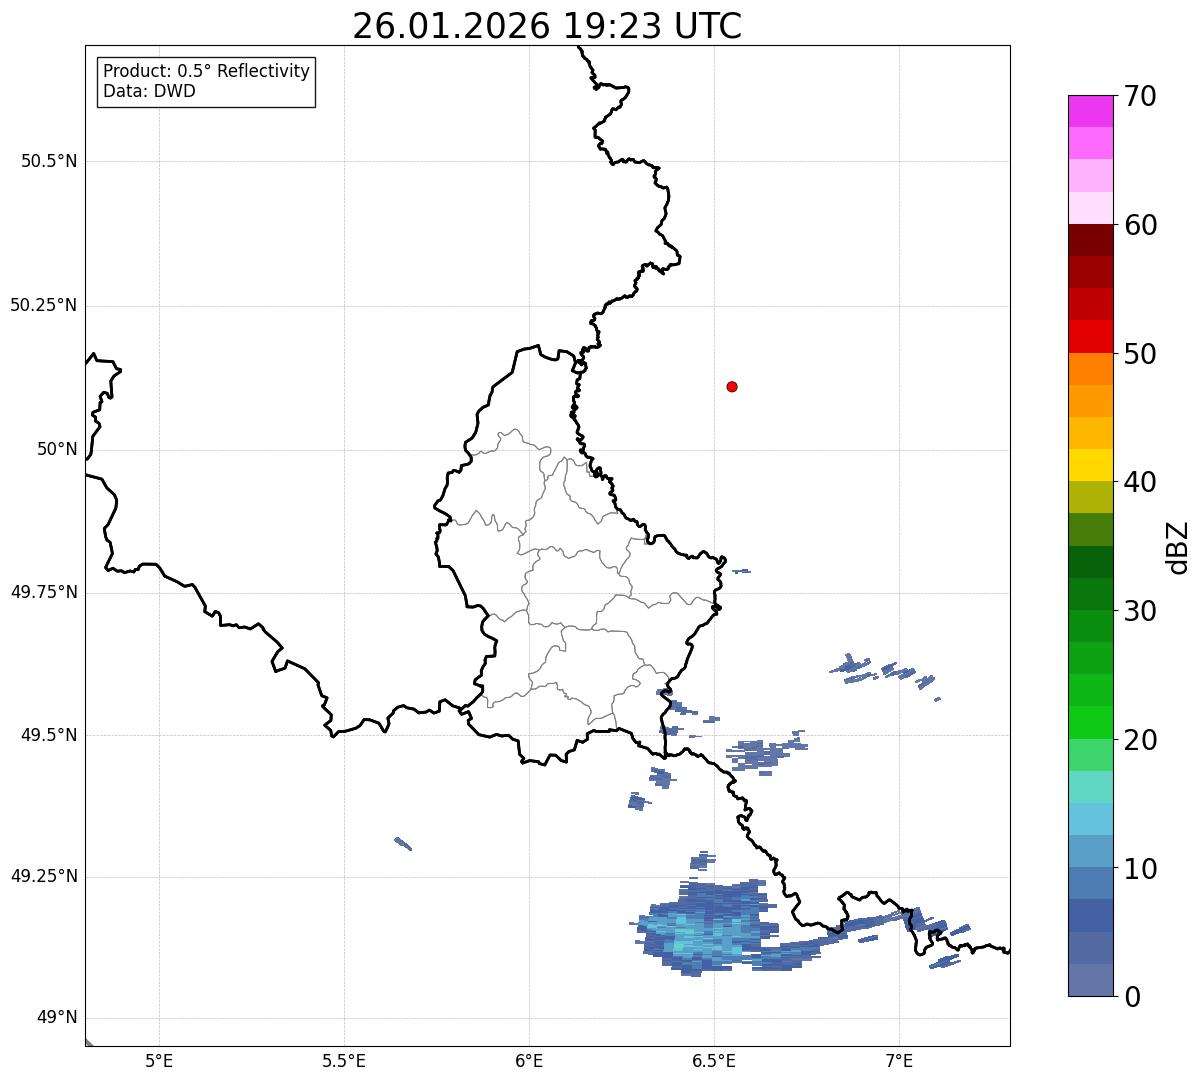The width and height of the screenshot is (1202, 1081).
Task: Click the colorbar tick label 70
Action: point(1140,96)
